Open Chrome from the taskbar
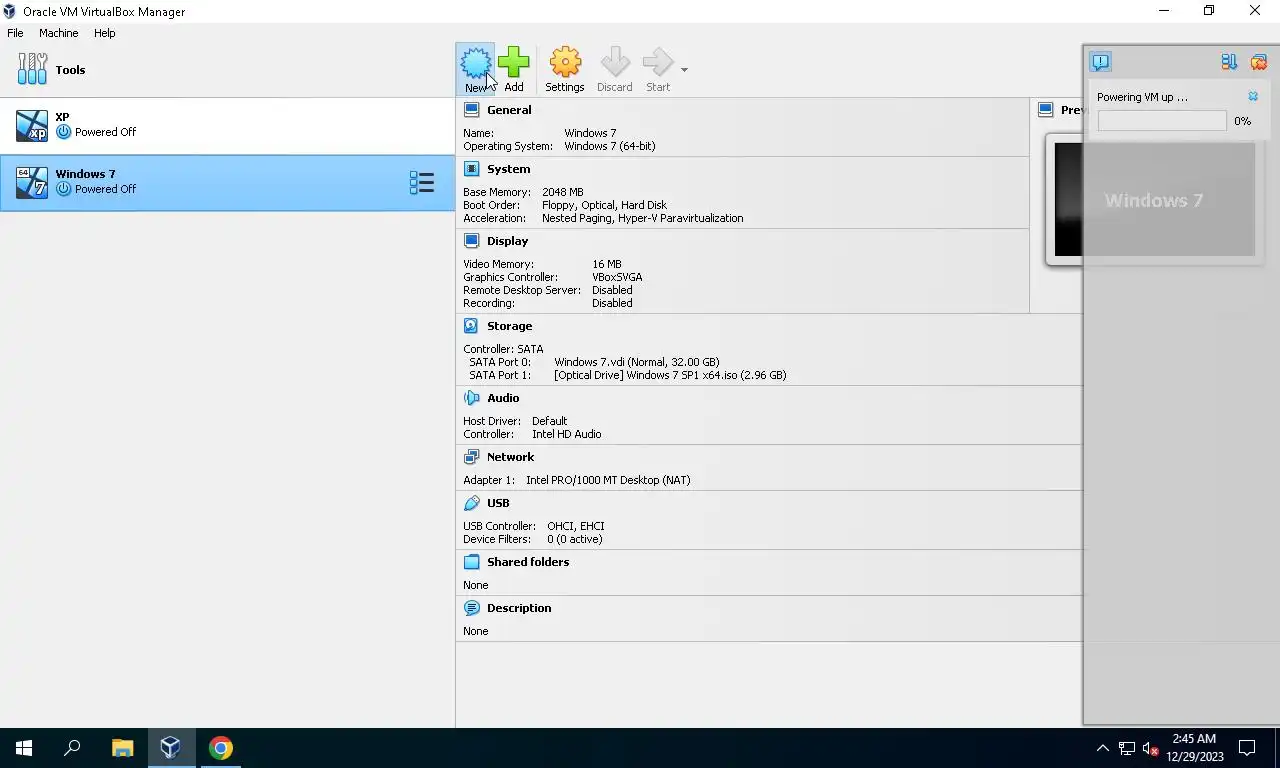 [x=220, y=748]
